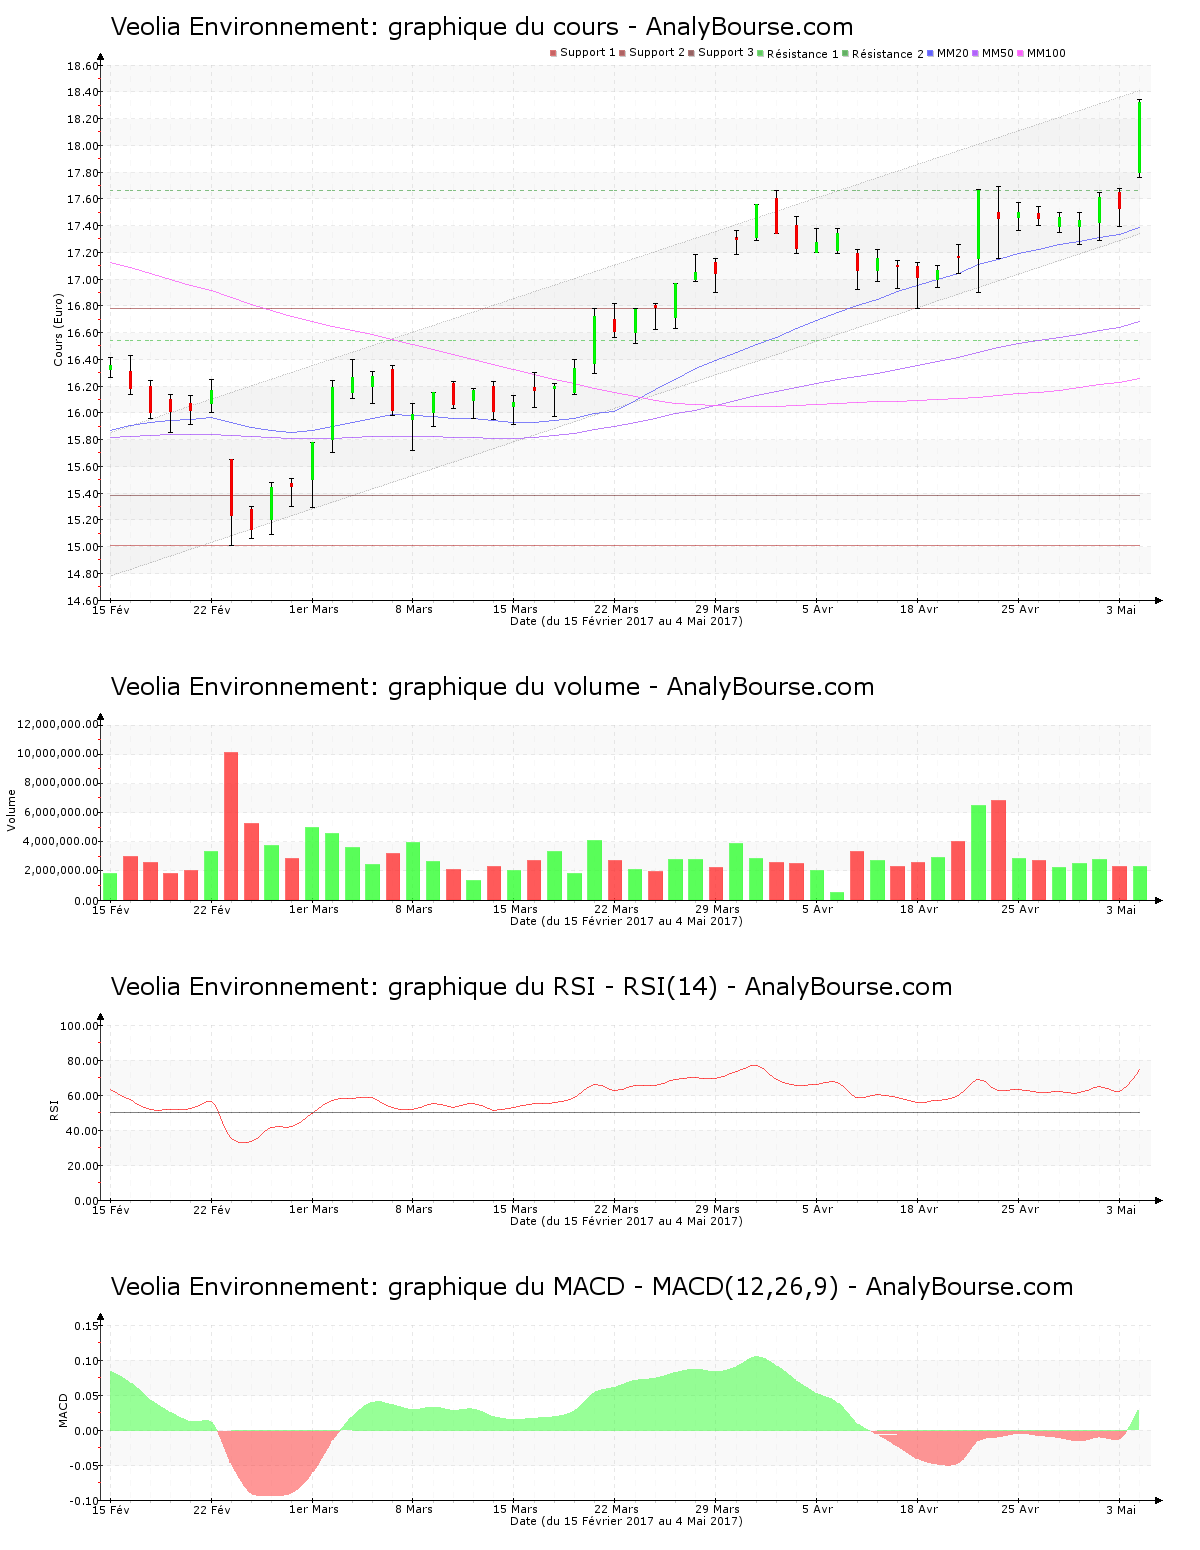Click the '18 Avr' label under the MACD chart
Image resolution: width=1200 pixels, height=1550 pixels.
pyautogui.click(x=919, y=1509)
